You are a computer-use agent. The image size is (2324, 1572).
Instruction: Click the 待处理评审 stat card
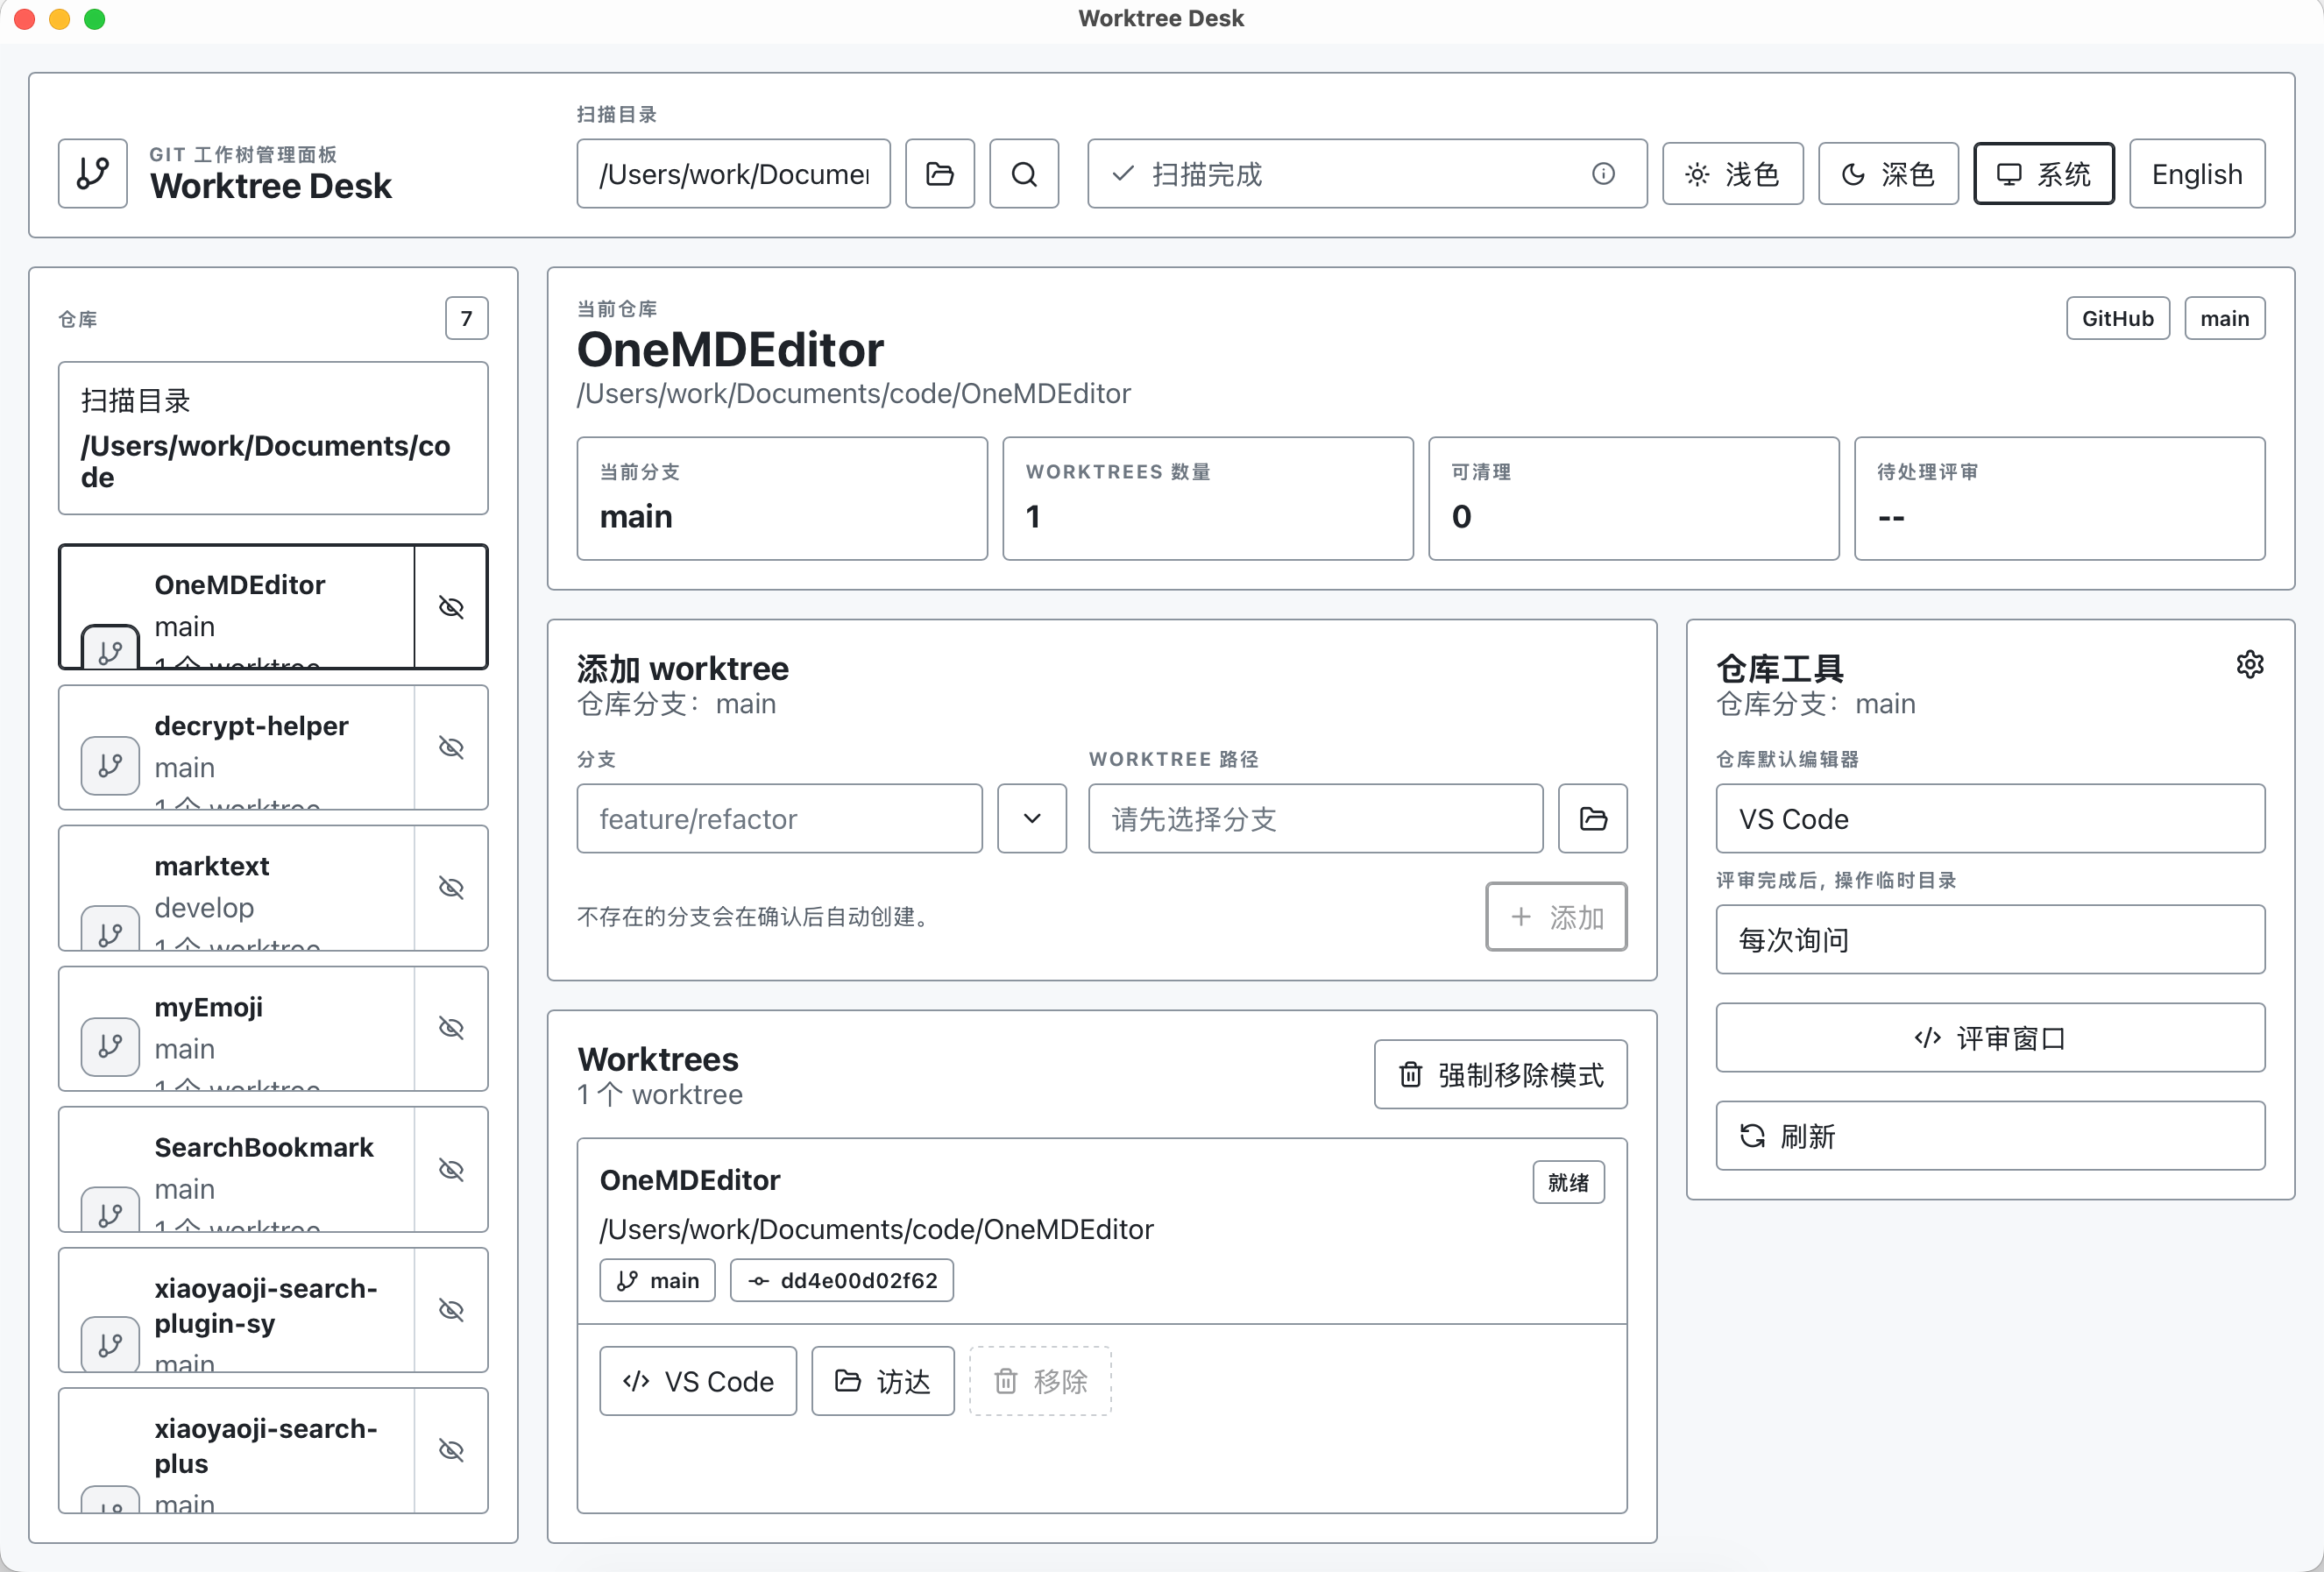2060,498
